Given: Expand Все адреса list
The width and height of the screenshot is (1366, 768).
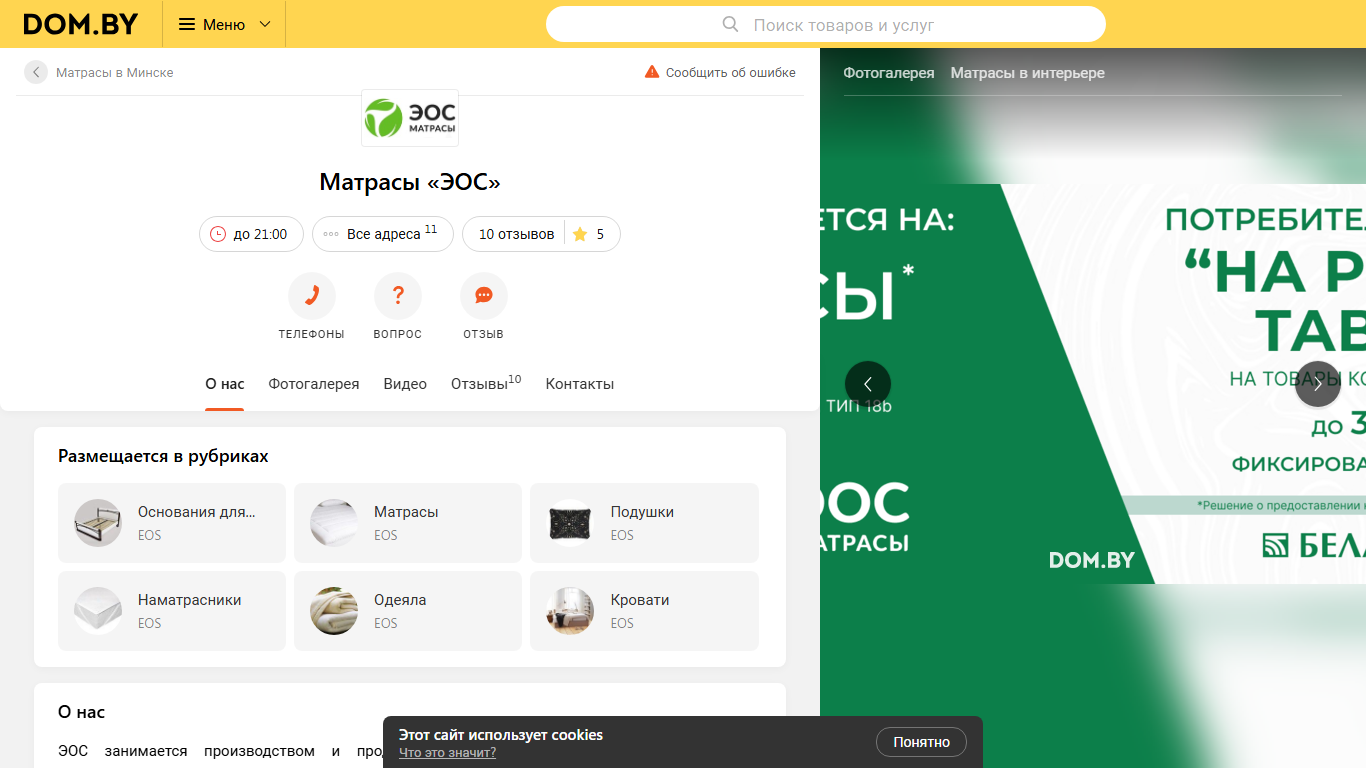Looking at the screenshot, I should pyautogui.click(x=383, y=234).
